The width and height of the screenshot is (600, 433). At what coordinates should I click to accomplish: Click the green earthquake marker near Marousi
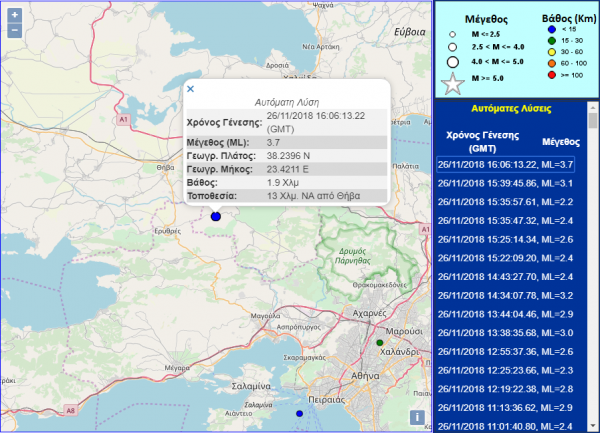[x=380, y=343]
